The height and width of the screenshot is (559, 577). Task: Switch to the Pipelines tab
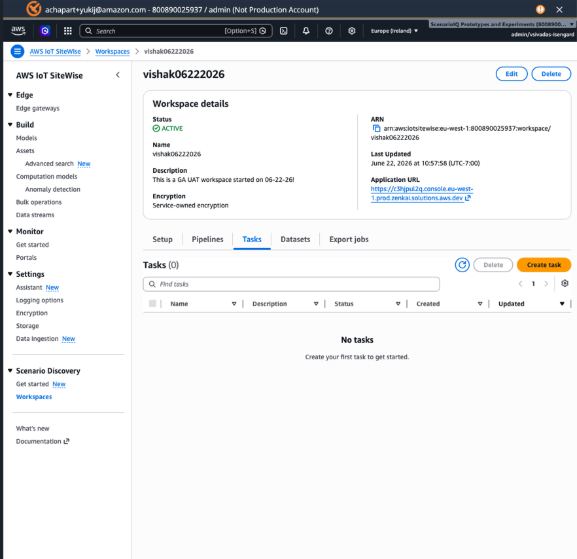pyautogui.click(x=207, y=239)
